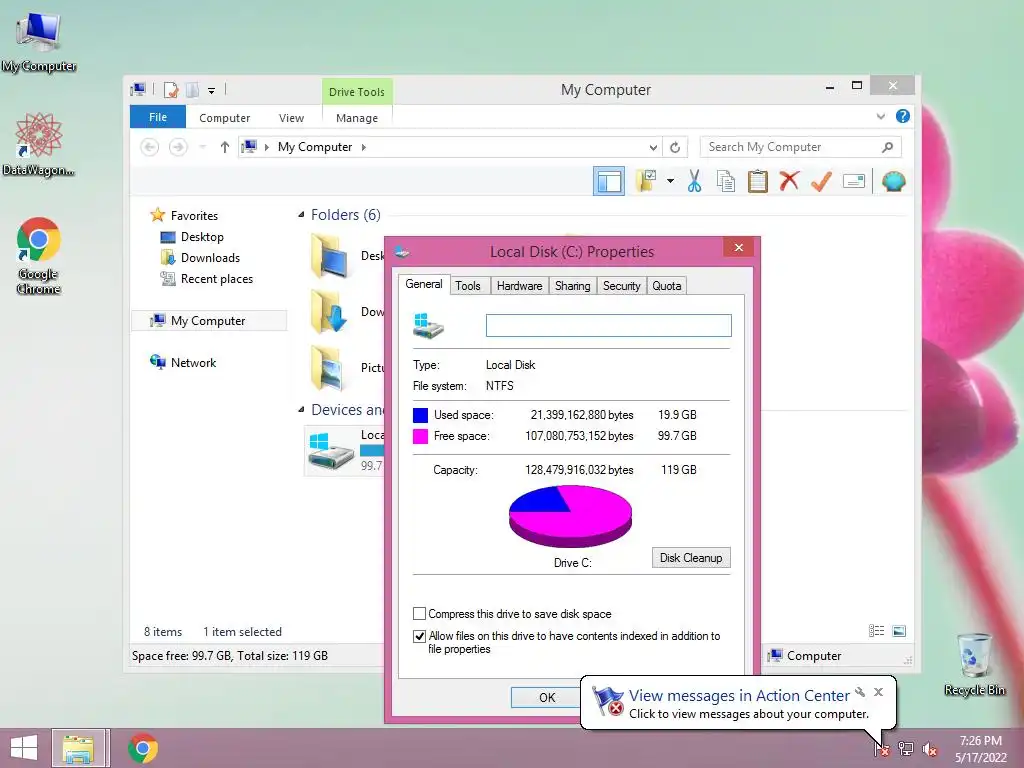Open the Windows Start button
The image size is (1024, 768).
[x=24, y=748]
